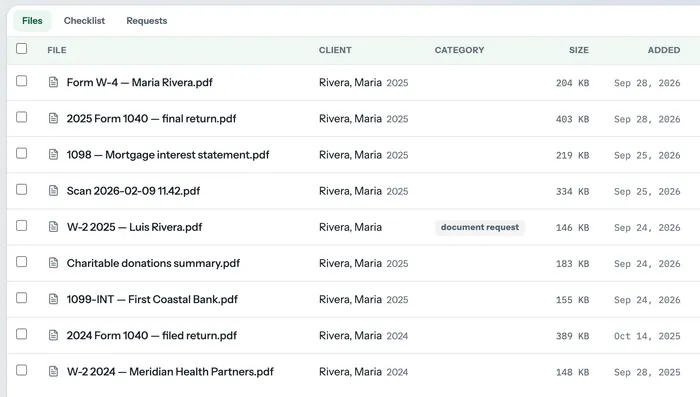
Task: Click document icon for 2024 Form 1040
Action: tap(53, 335)
